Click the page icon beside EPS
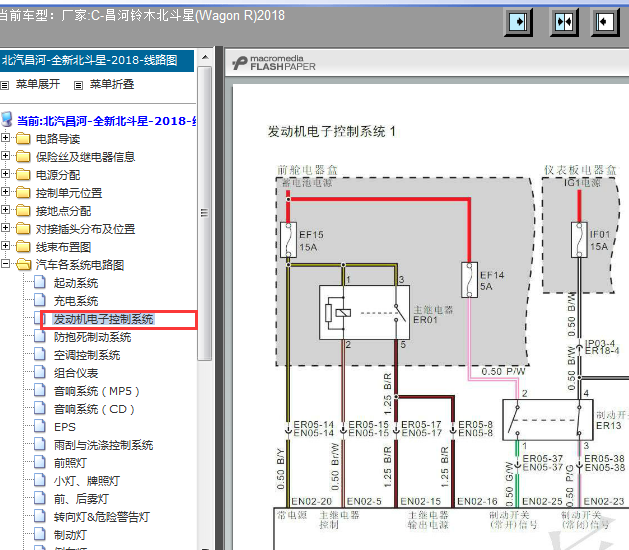Screen dimensions: 629x550 40,426
